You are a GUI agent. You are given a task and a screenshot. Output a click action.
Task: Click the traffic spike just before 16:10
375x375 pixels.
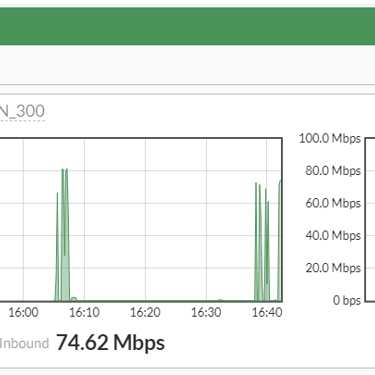click(x=64, y=235)
